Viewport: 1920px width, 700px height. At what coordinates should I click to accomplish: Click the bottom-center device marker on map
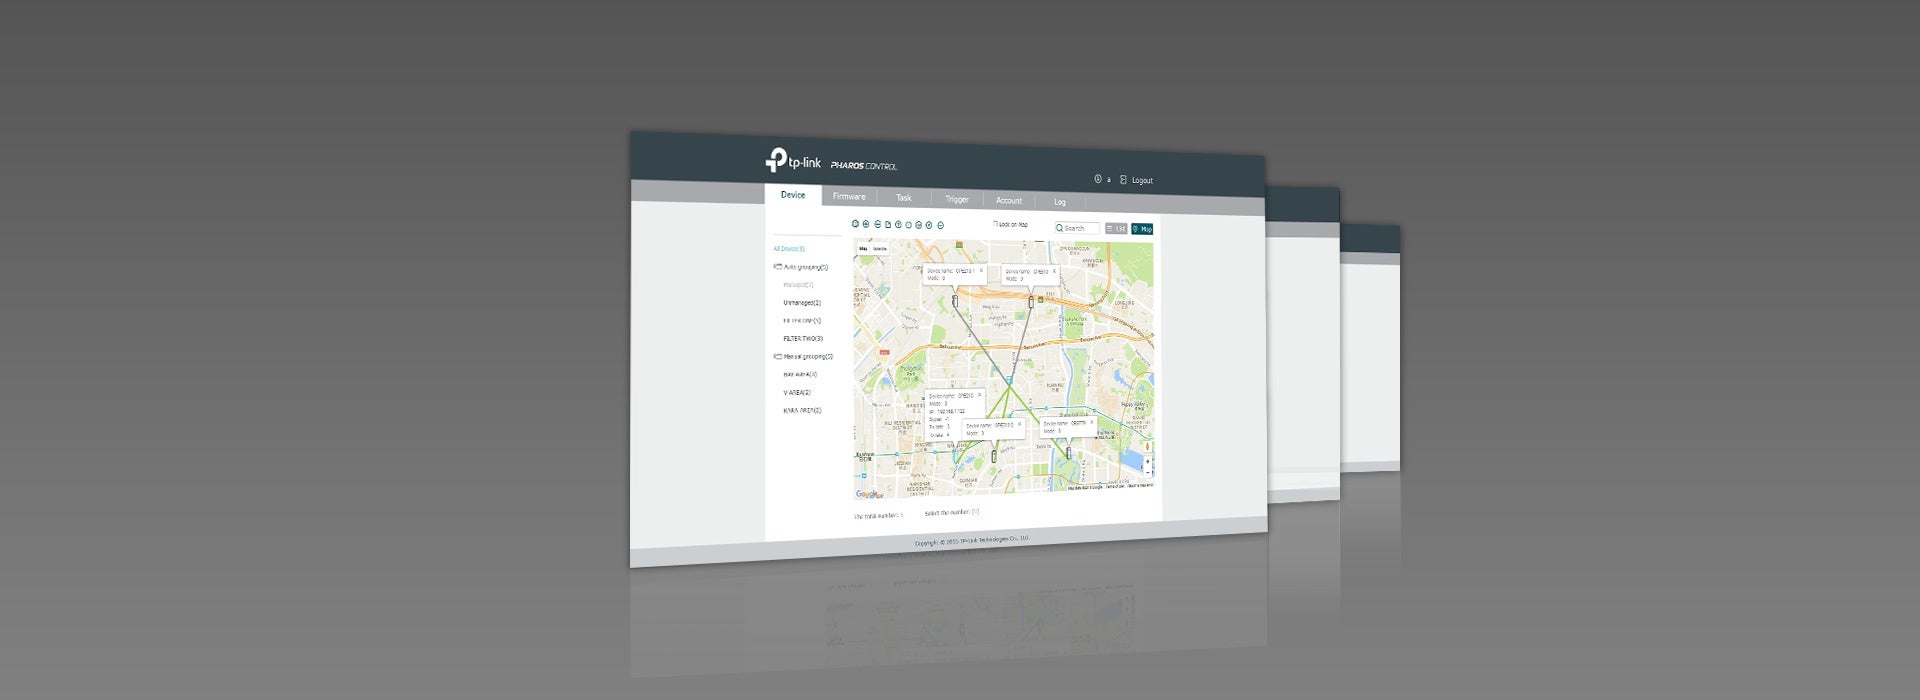pyautogui.click(x=994, y=456)
